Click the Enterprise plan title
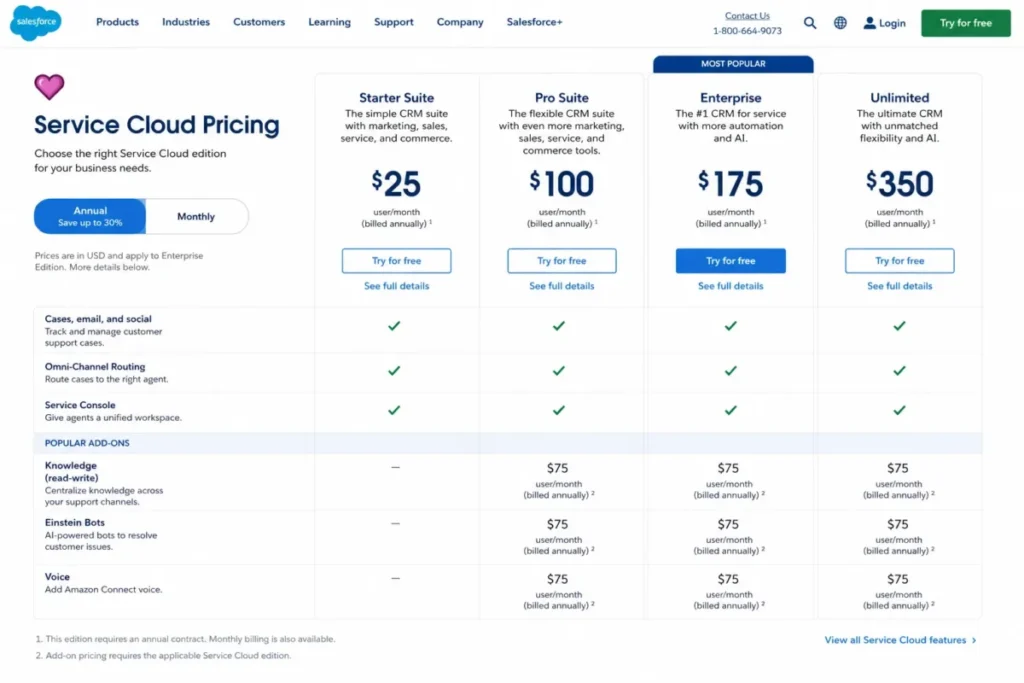This screenshot has height=683, width=1024. coord(730,98)
